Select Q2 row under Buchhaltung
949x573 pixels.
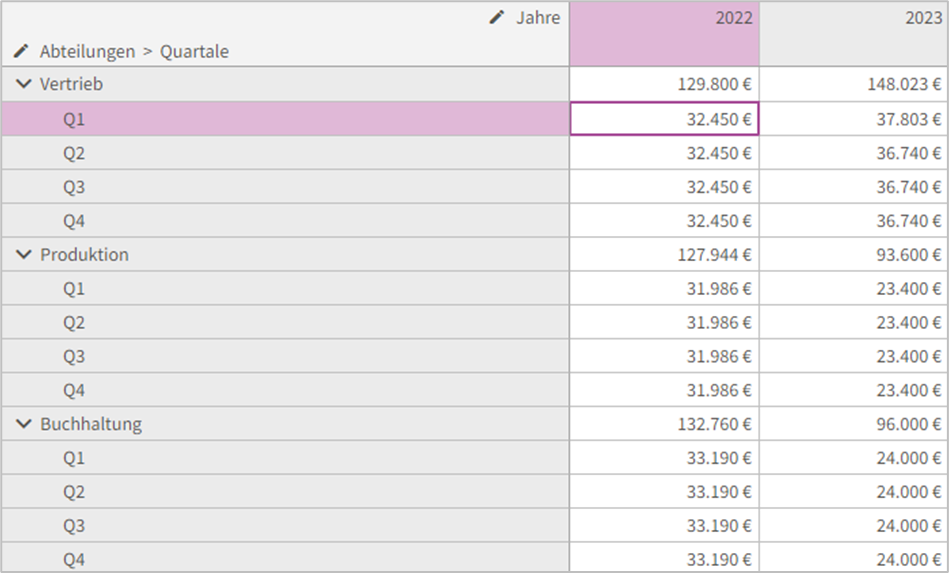tap(285, 492)
